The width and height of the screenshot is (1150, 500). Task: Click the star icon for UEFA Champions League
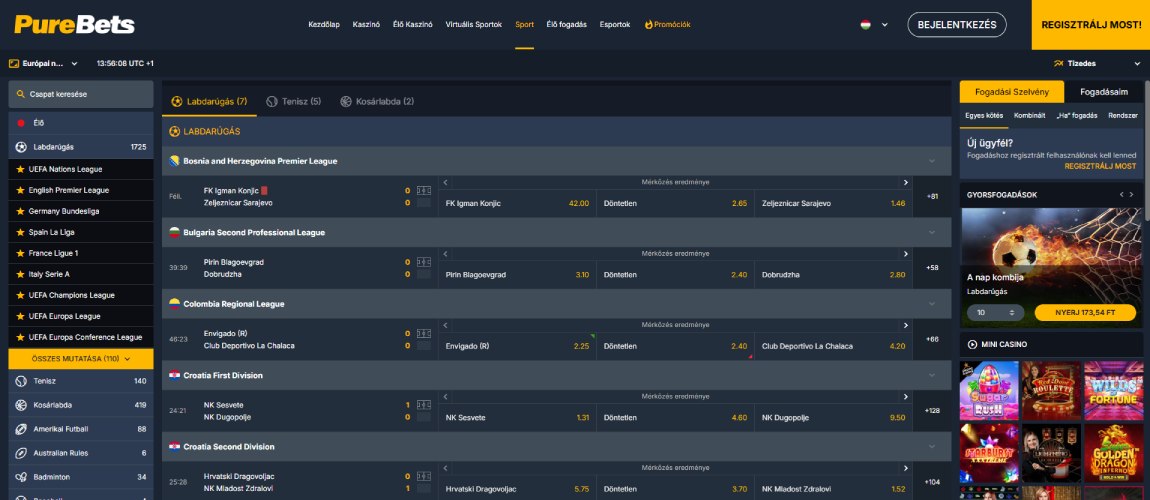pyautogui.click(x=21, y=295)
